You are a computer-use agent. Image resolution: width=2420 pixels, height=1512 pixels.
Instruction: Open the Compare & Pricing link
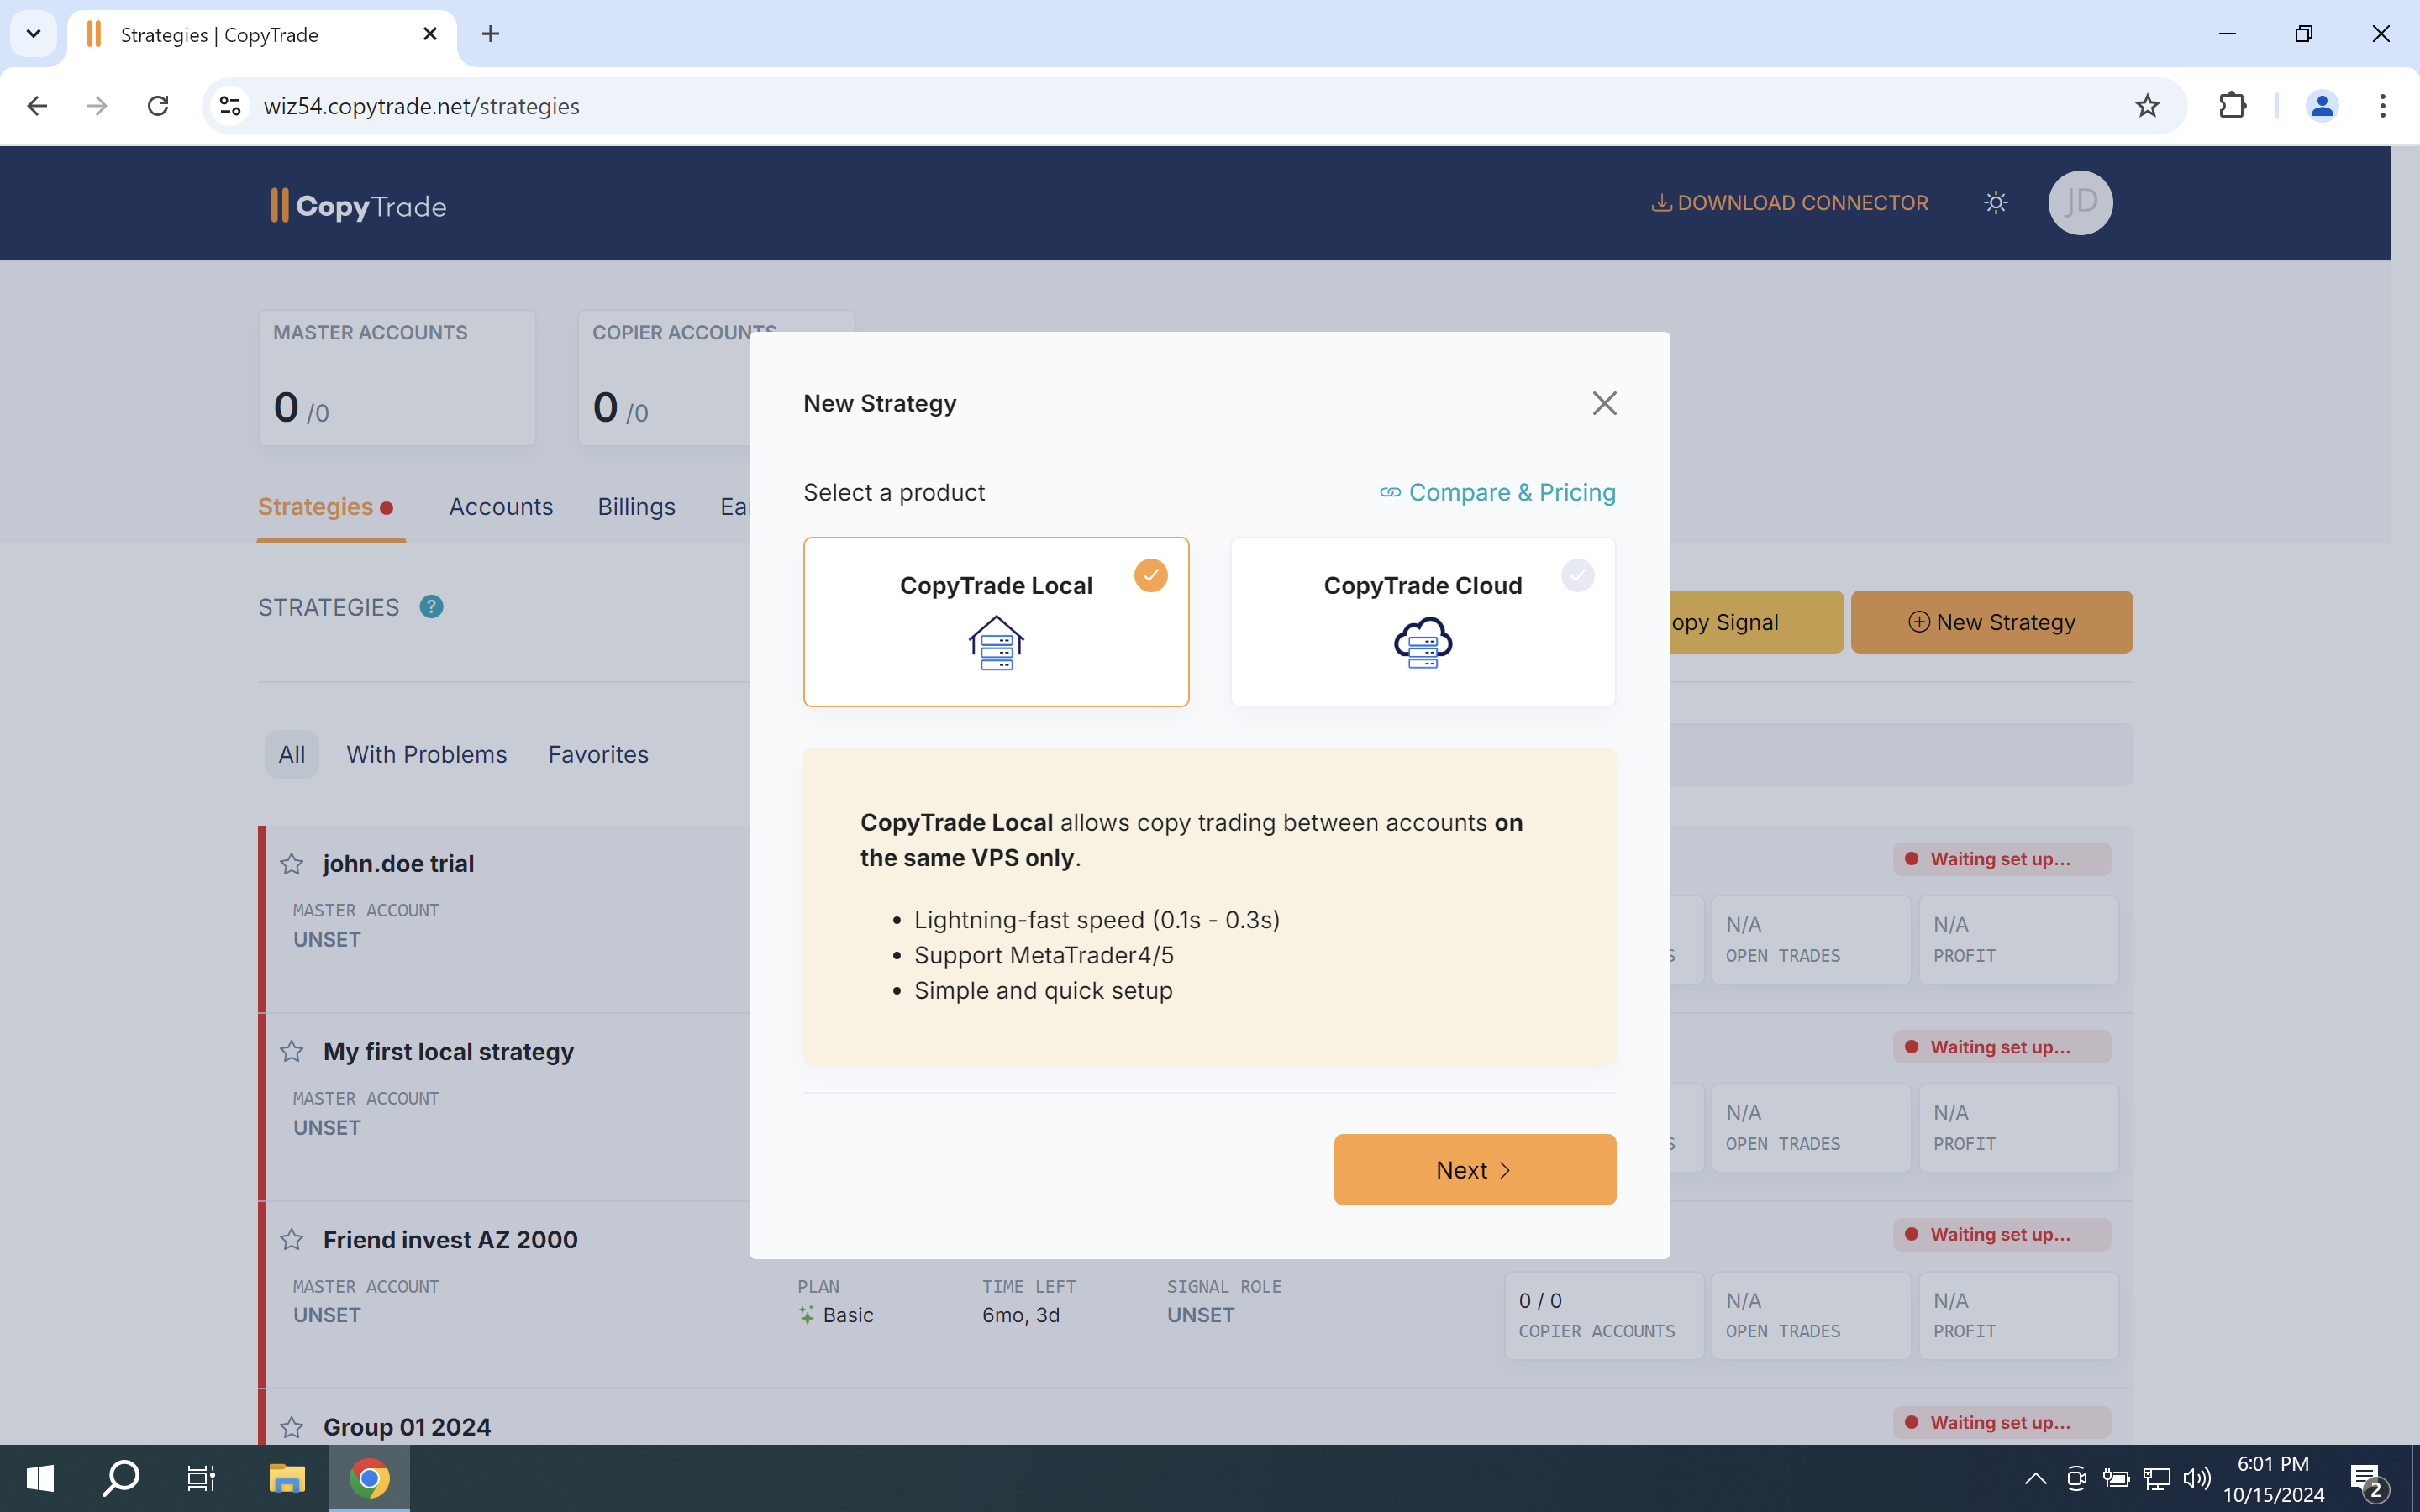[x=1498, y=492]
